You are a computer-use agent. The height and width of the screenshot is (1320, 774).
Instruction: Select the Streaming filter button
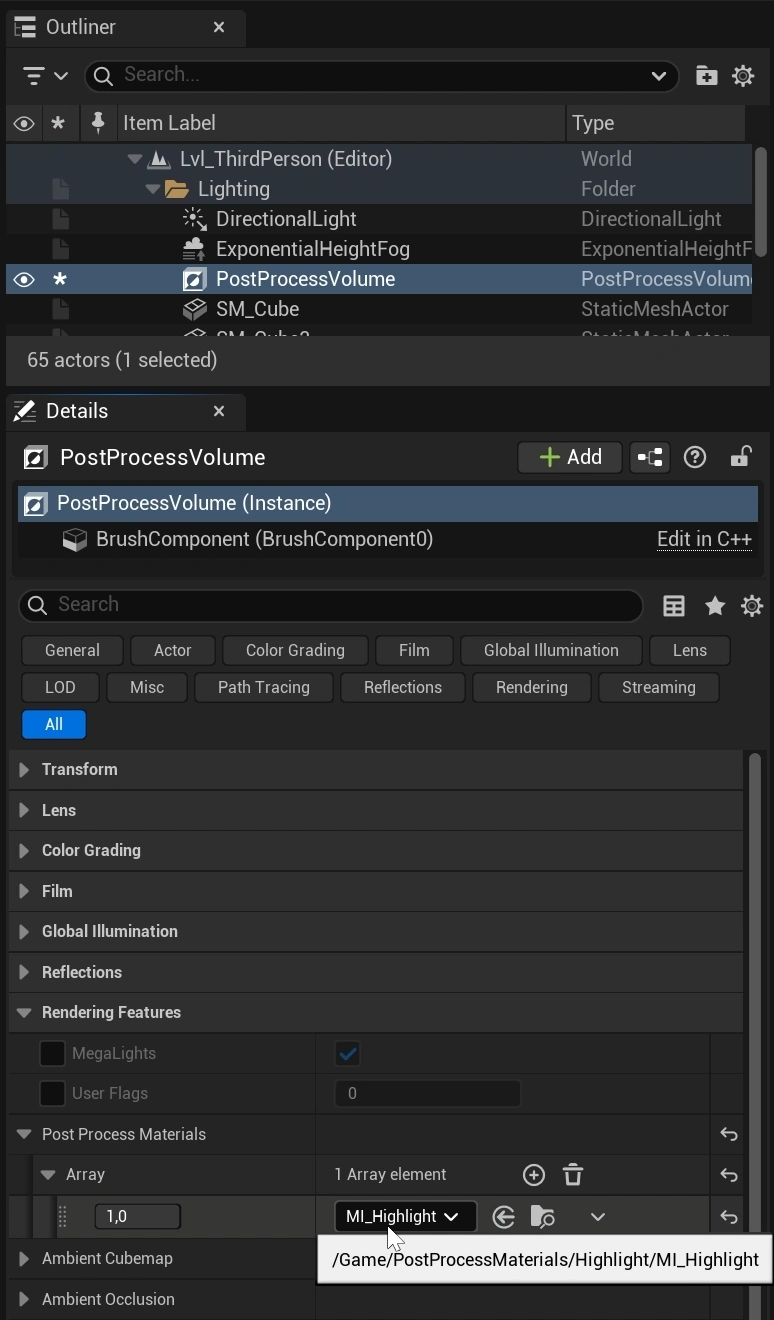tap(658, 687)
